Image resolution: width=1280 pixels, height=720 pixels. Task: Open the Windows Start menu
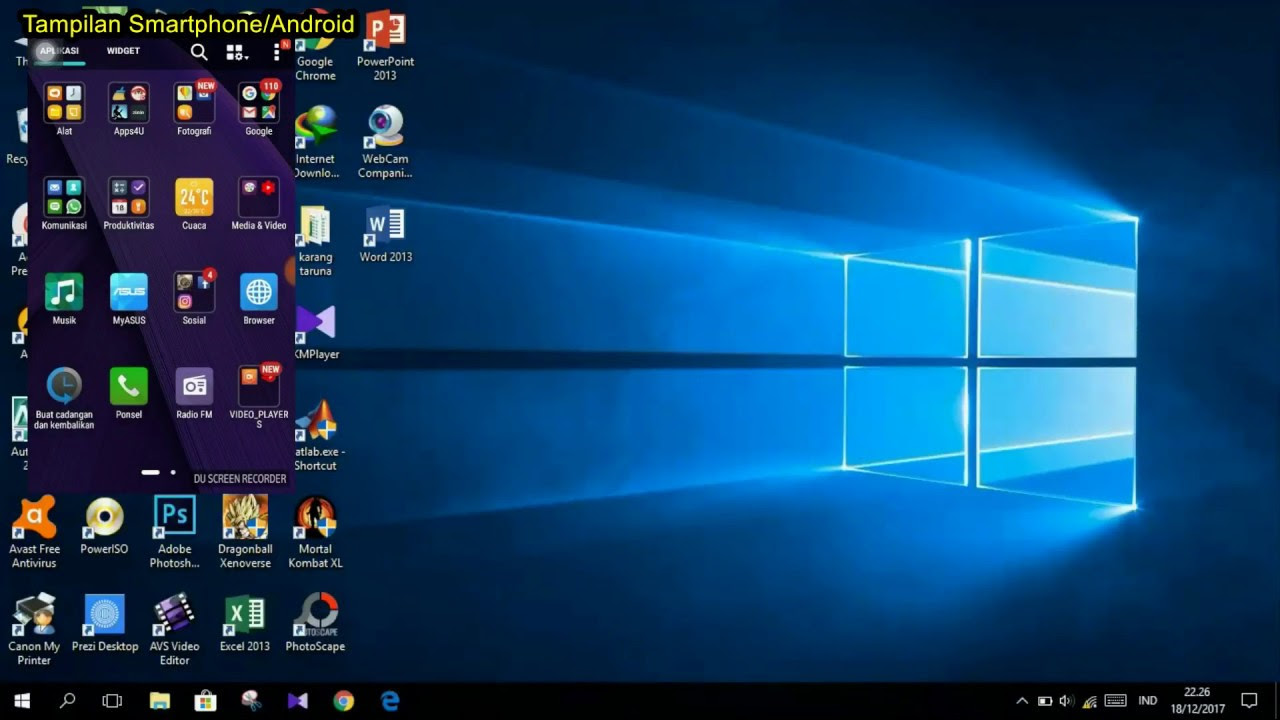tap(22, 701)
